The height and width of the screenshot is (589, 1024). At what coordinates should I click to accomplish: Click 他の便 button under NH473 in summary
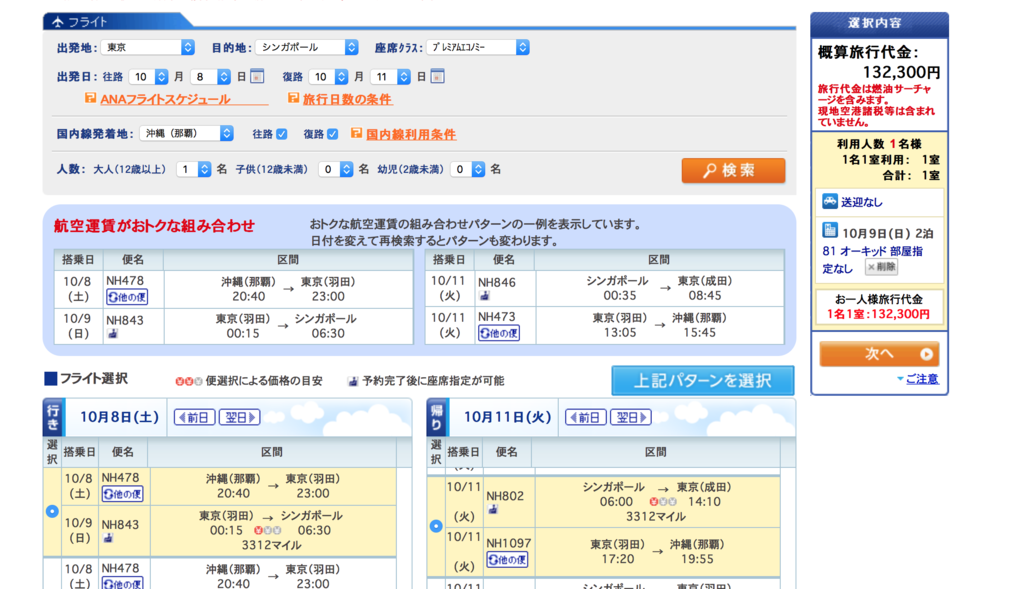[499, 333]
